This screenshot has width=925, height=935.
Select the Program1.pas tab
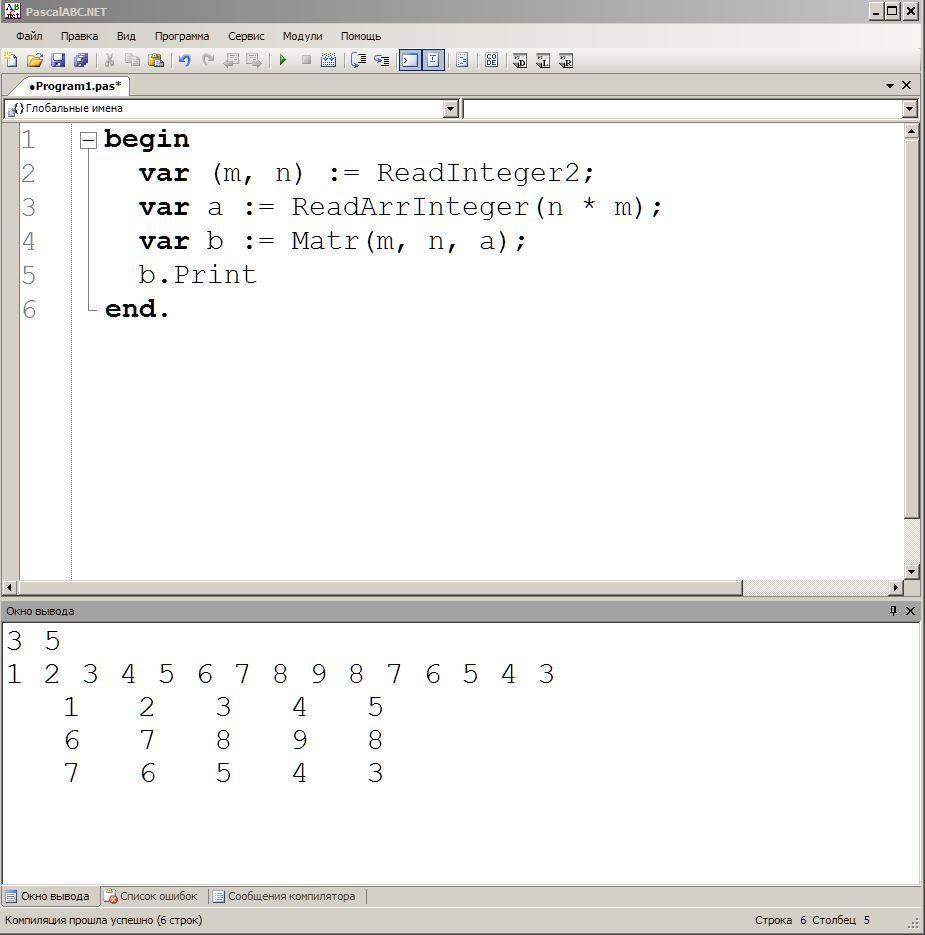75,86
